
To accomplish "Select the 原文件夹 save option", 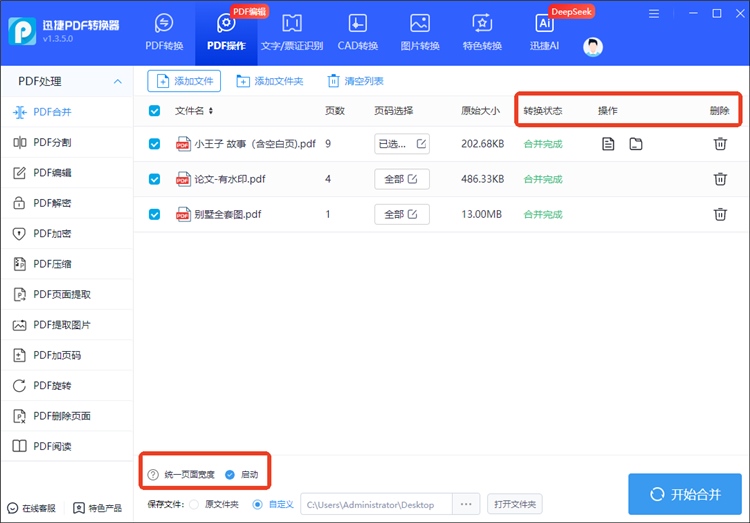I will 194,504.
